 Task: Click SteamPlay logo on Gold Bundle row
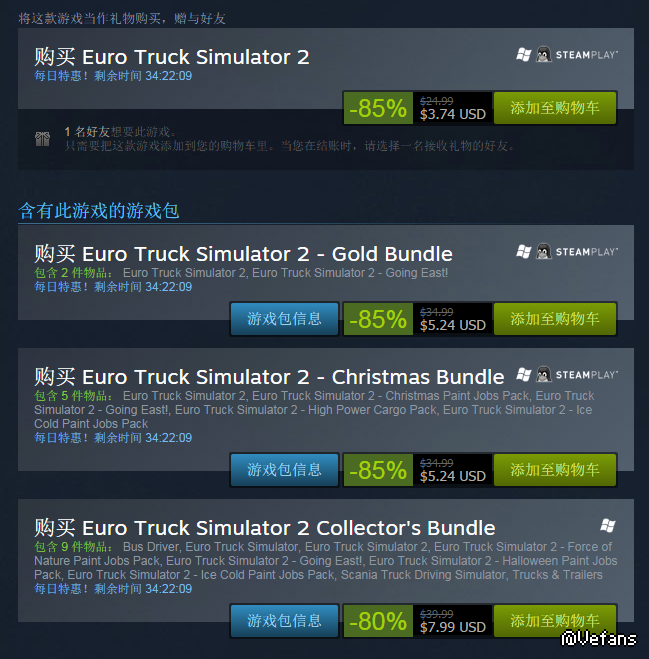click(587, 252)
